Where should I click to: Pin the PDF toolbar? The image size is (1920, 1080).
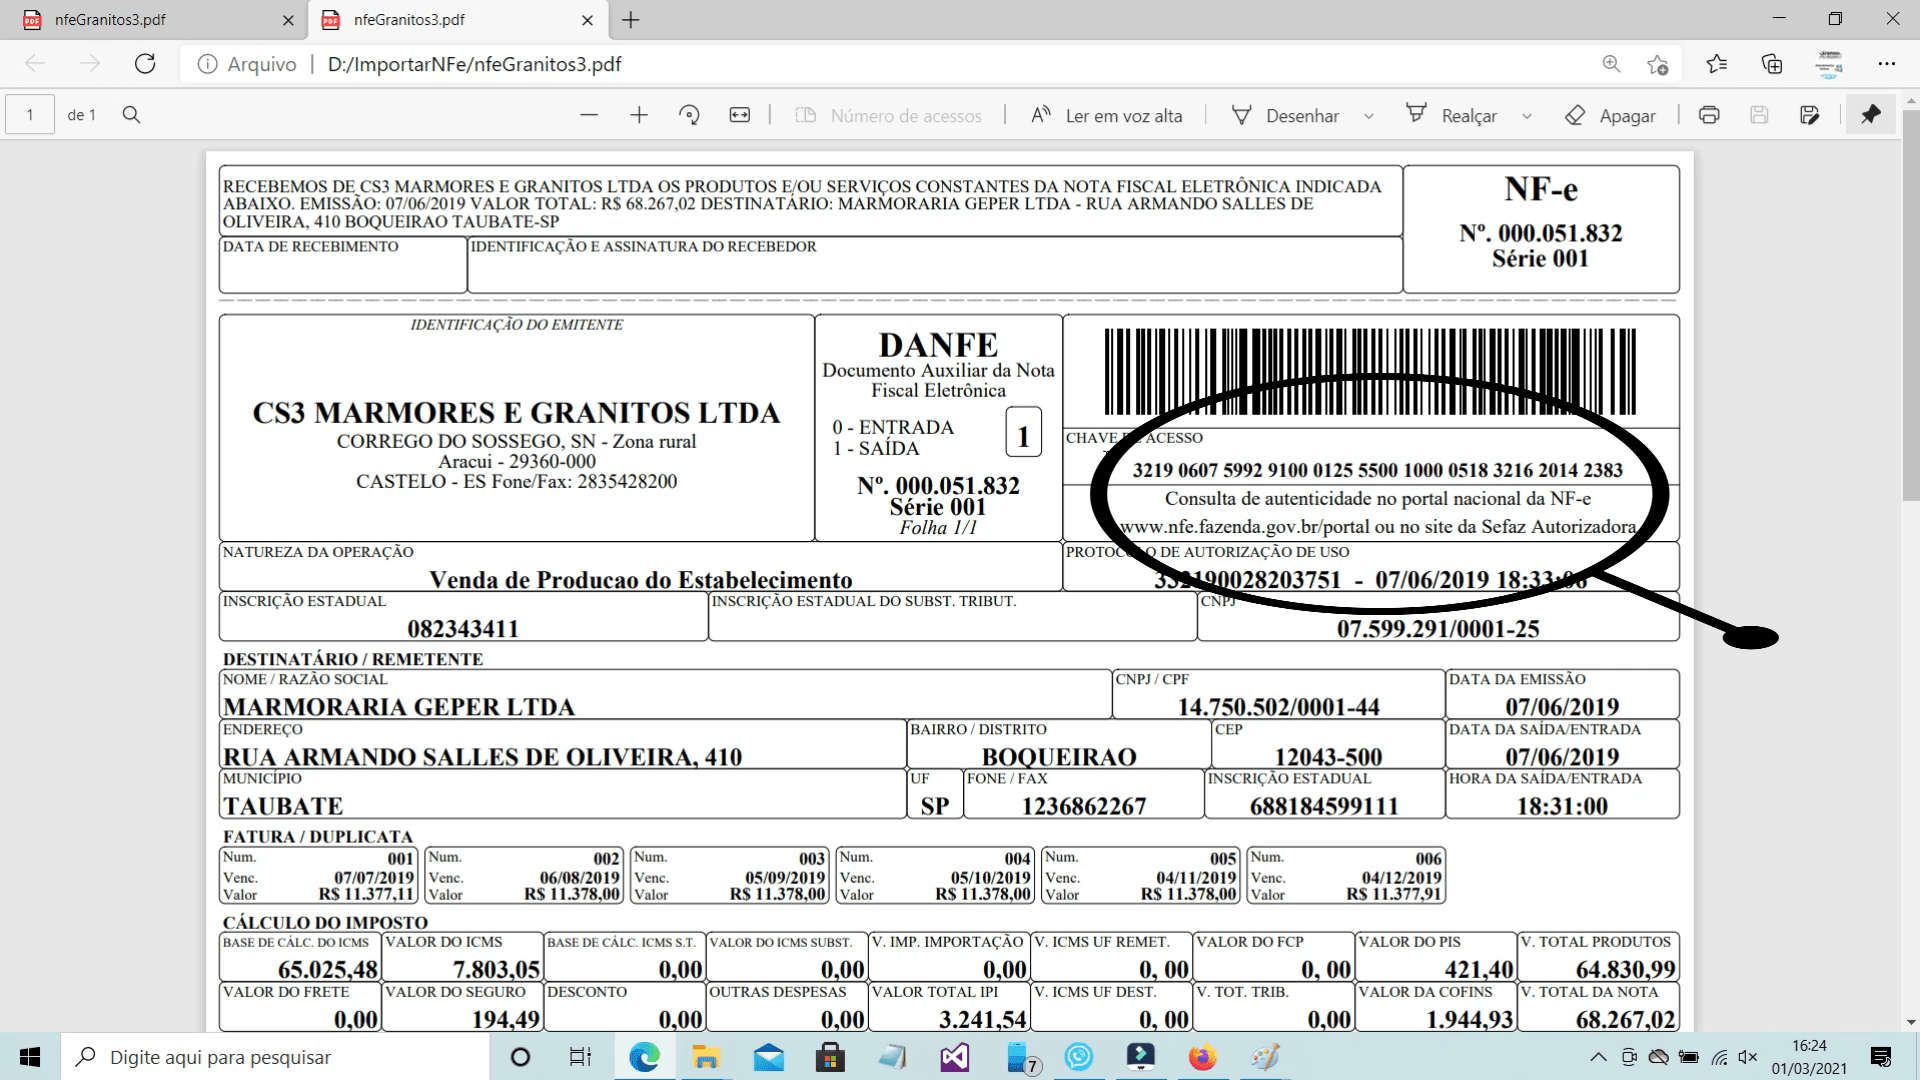pos(1869,115)
